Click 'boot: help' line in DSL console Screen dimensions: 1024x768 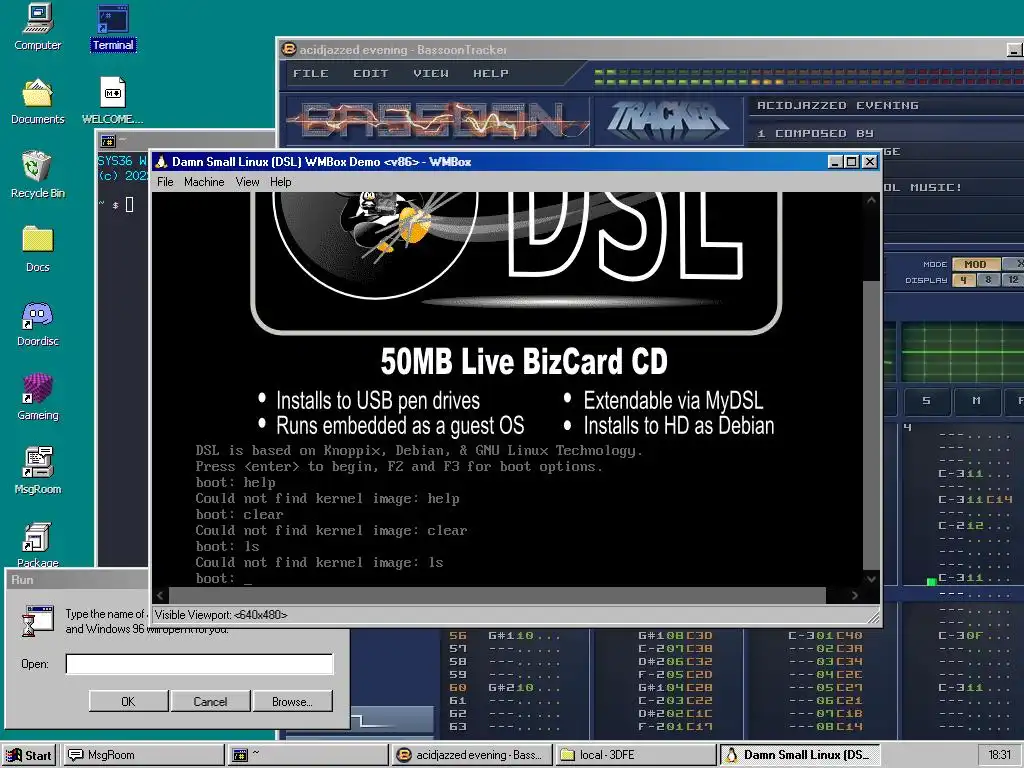235,483
